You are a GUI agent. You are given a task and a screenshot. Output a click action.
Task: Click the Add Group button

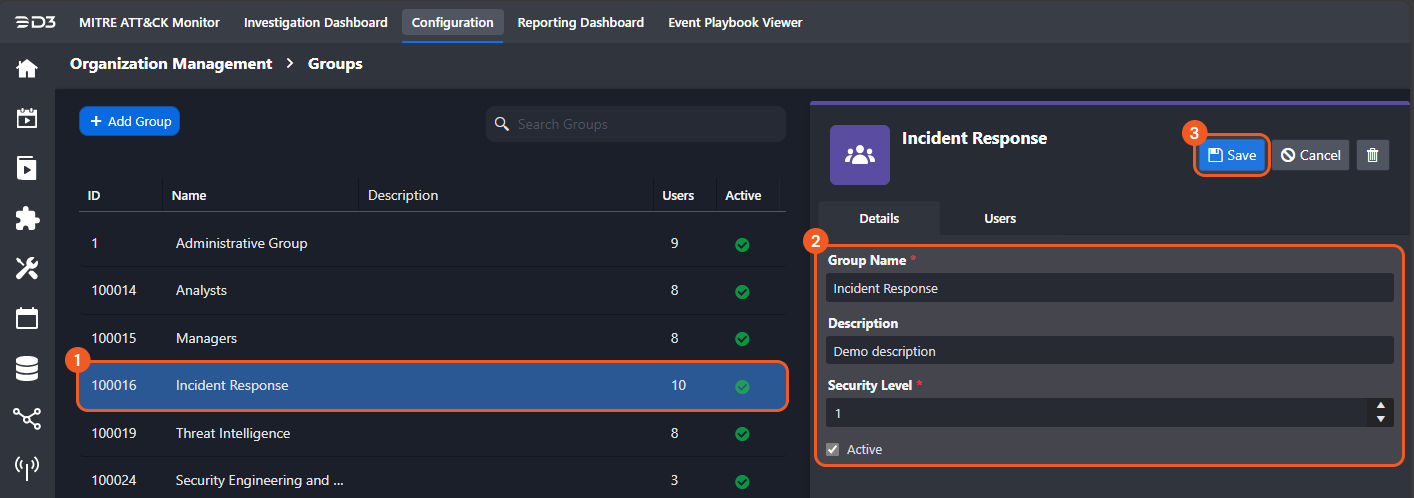click(130, 121)
